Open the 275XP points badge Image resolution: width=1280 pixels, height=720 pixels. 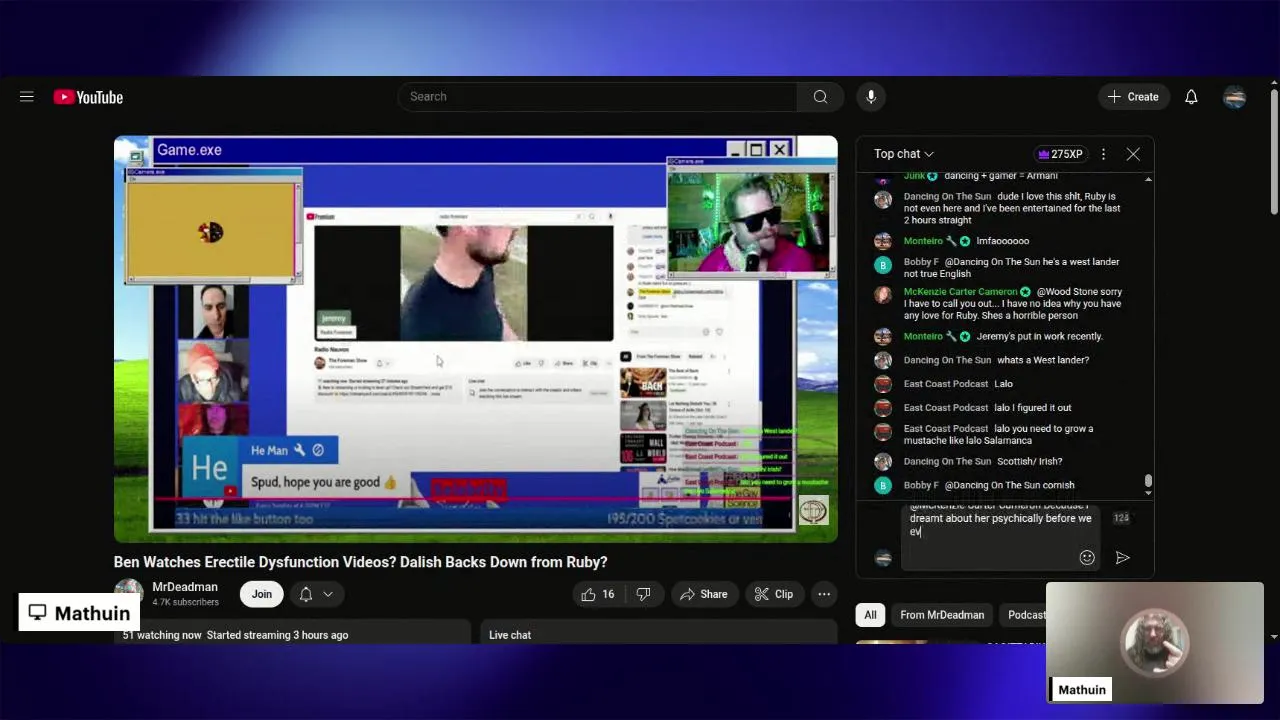click(x=1061, y=154)
